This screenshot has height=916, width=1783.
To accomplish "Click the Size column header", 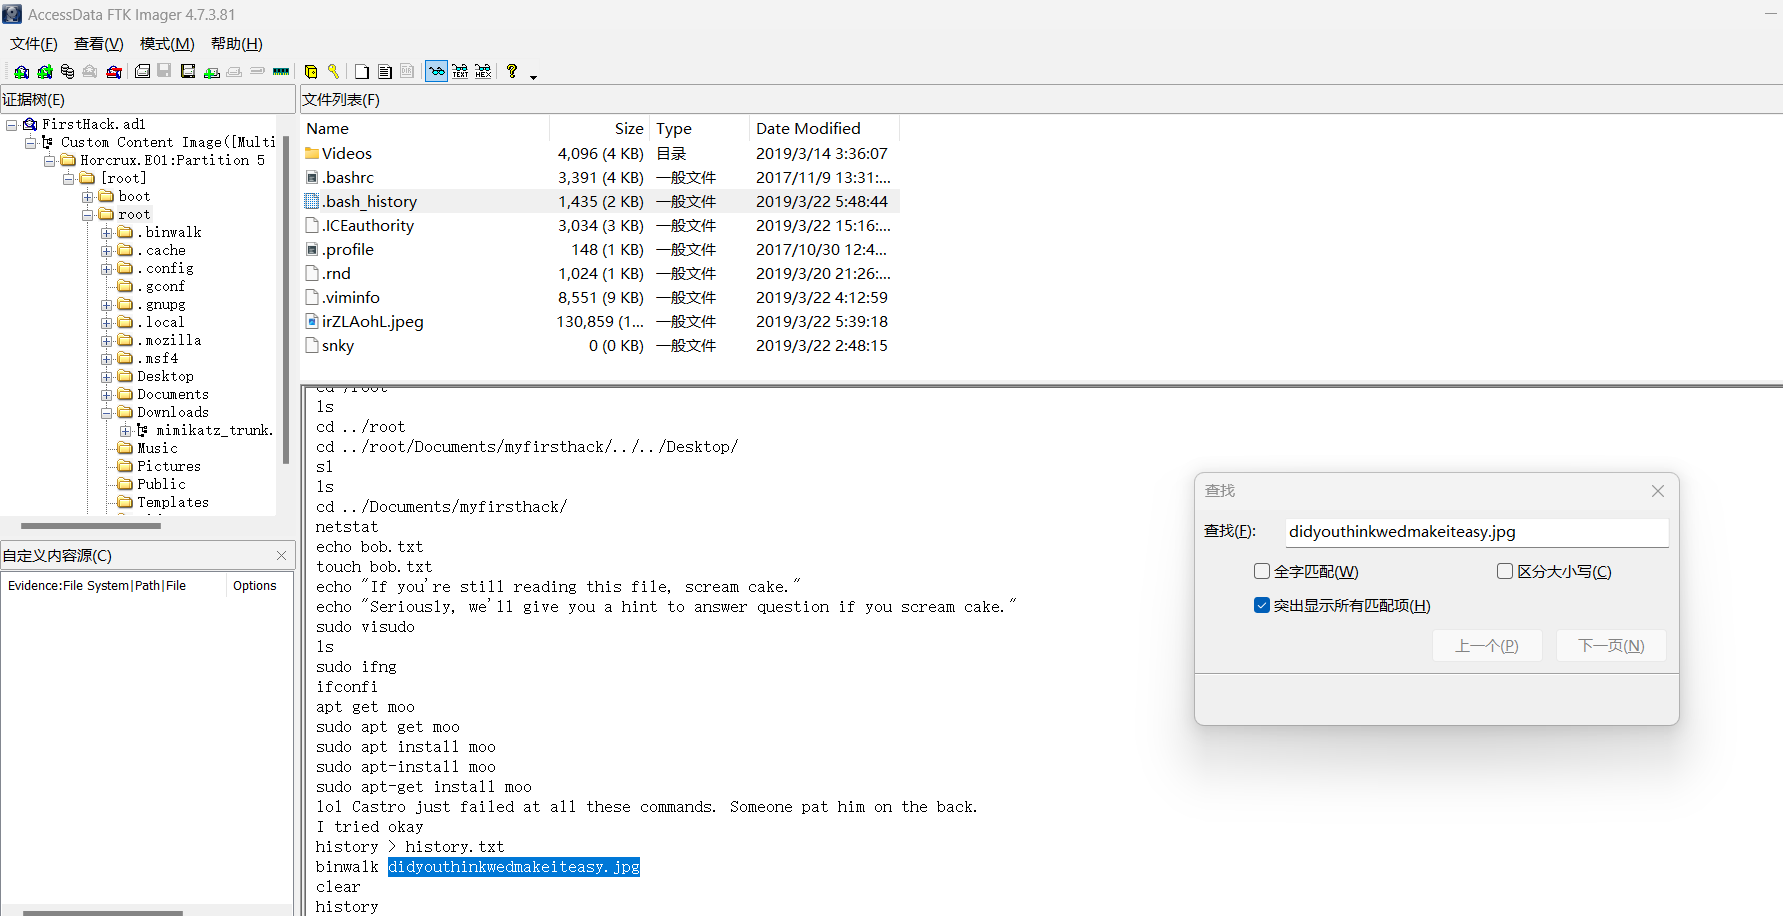I will coord(600,128).
